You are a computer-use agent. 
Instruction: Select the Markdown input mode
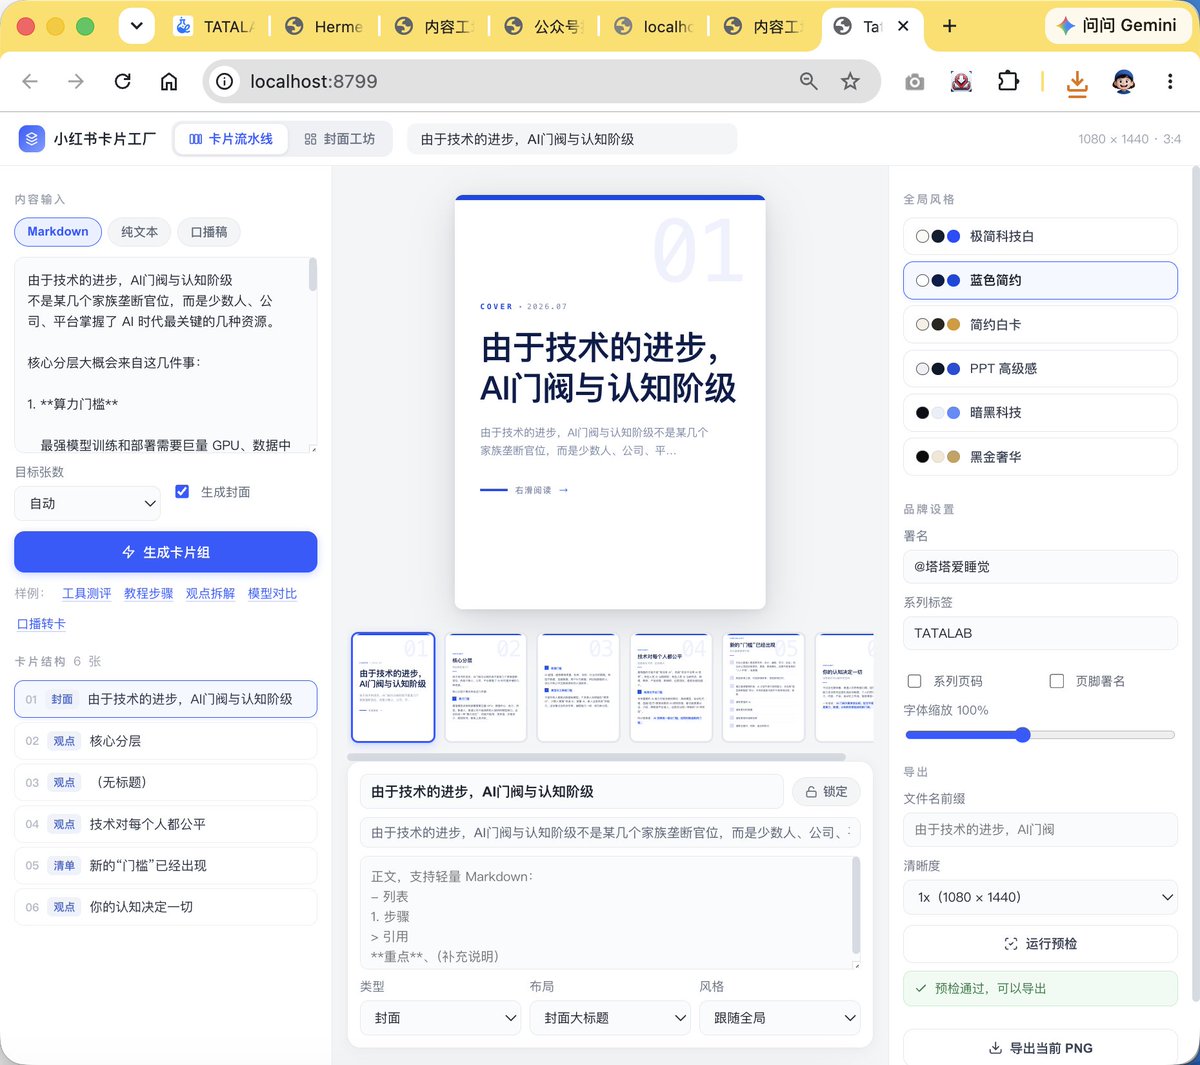tap(58, 232)
